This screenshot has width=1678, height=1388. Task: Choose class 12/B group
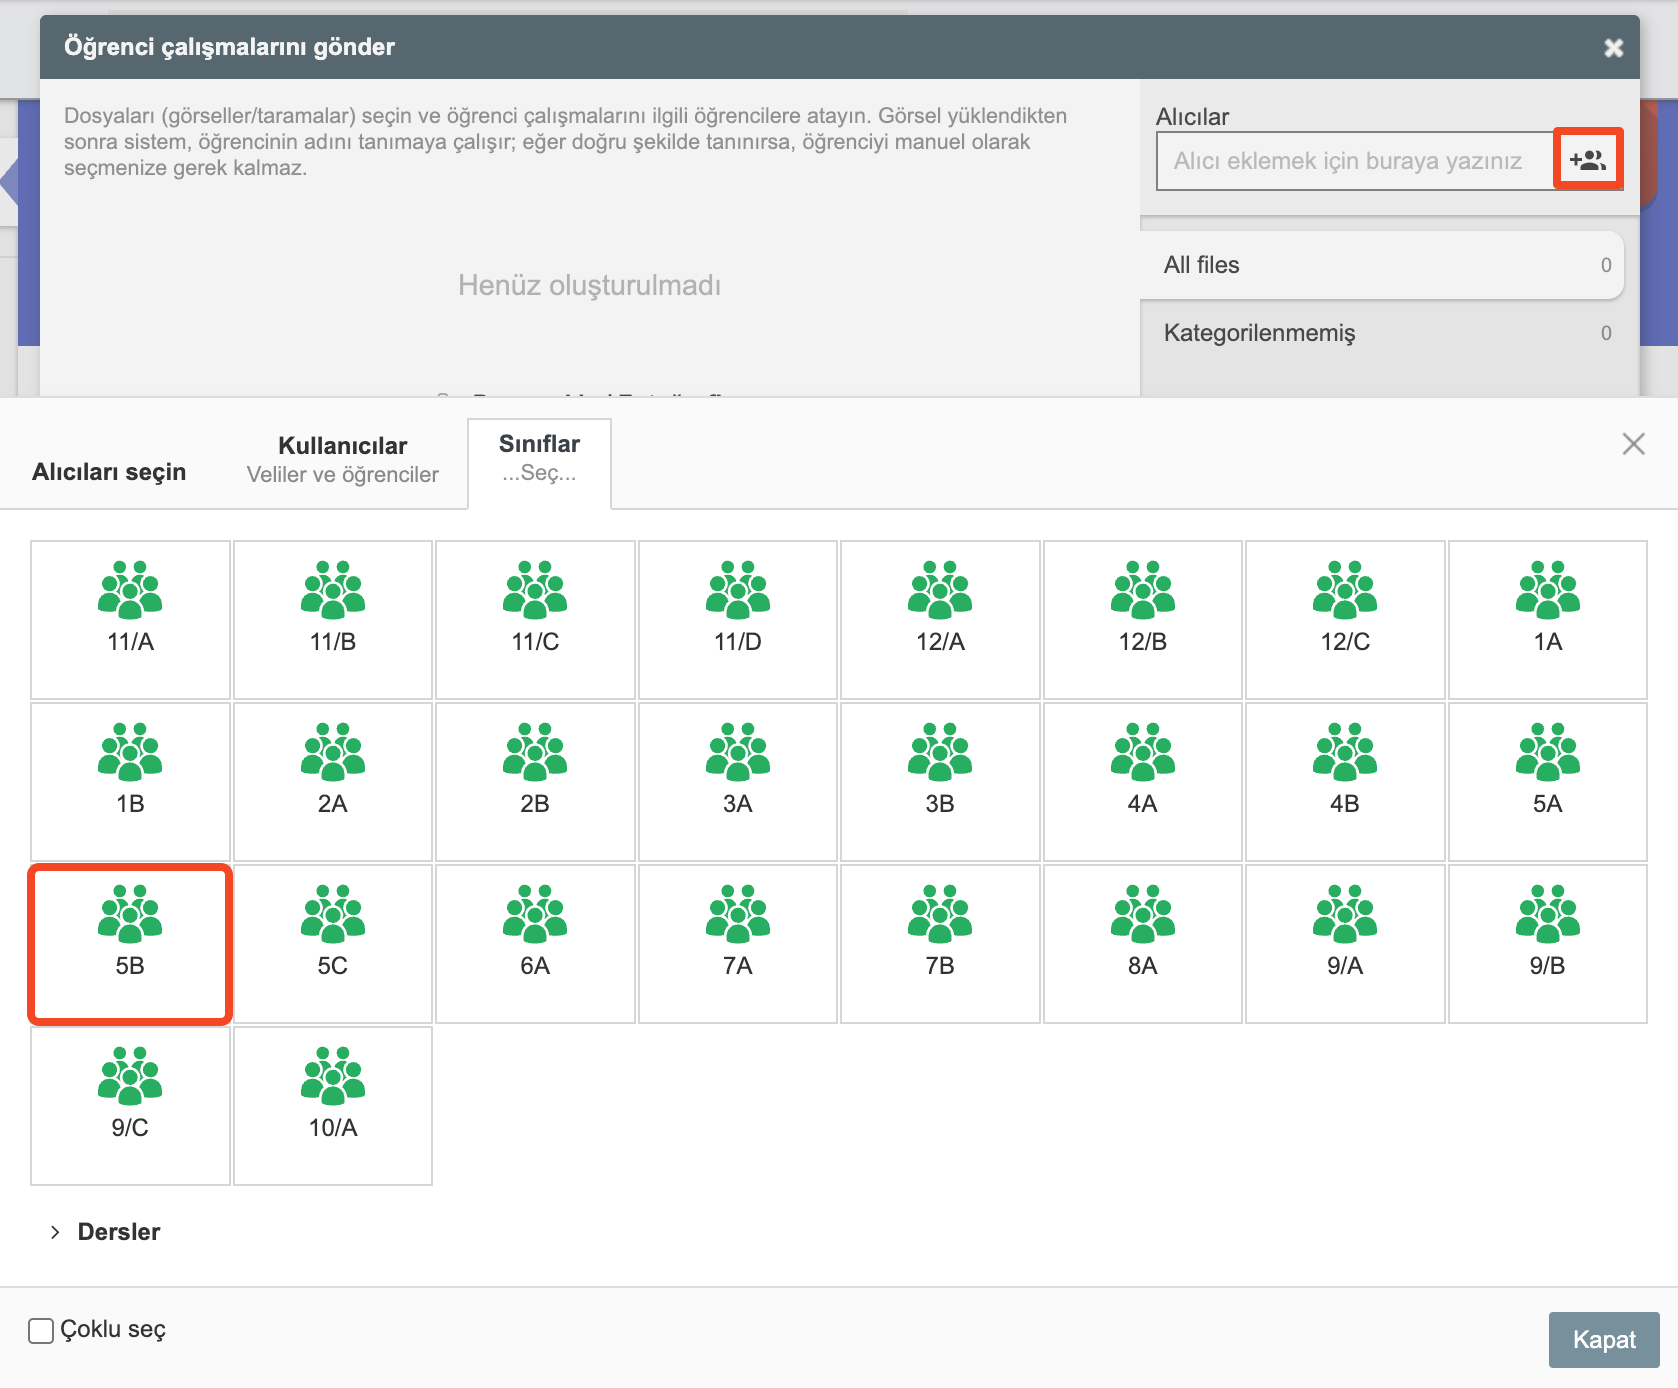(x=1143, y=620)
